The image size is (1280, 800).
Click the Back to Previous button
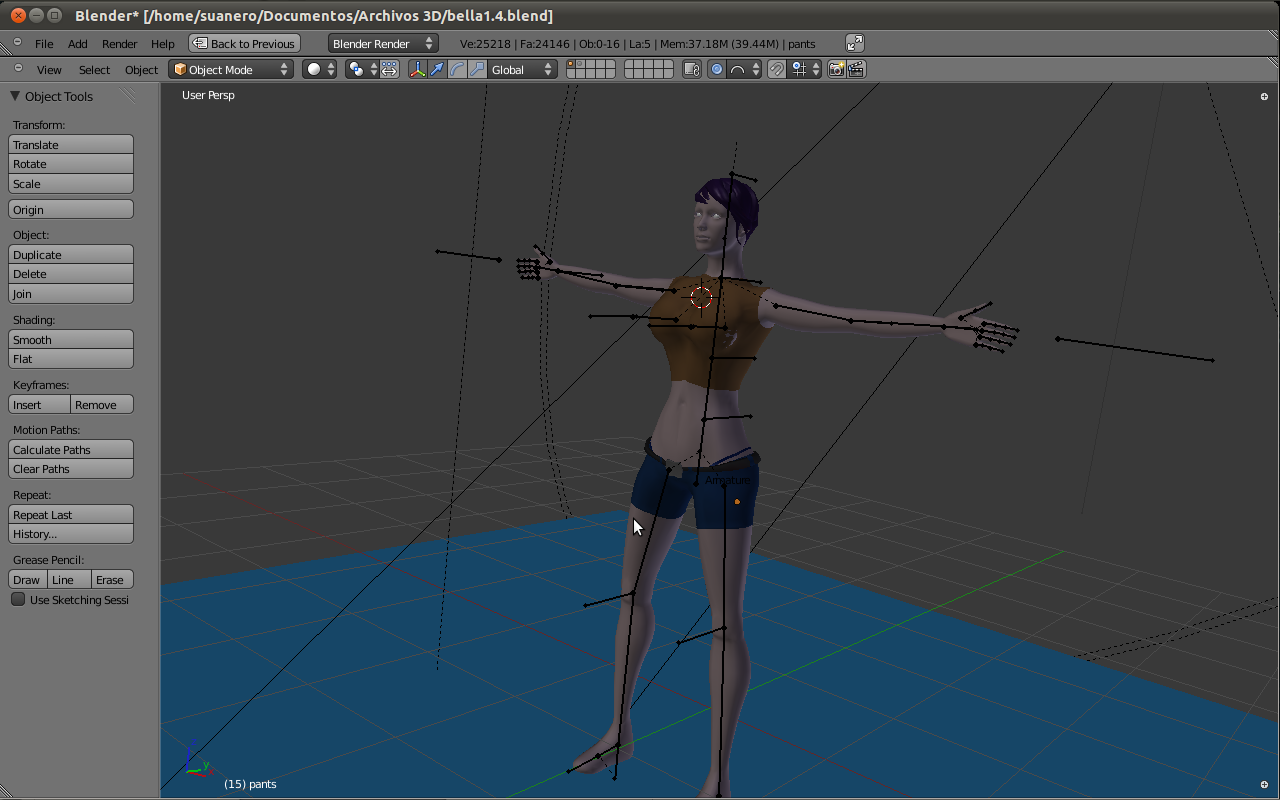coord(244,43)
